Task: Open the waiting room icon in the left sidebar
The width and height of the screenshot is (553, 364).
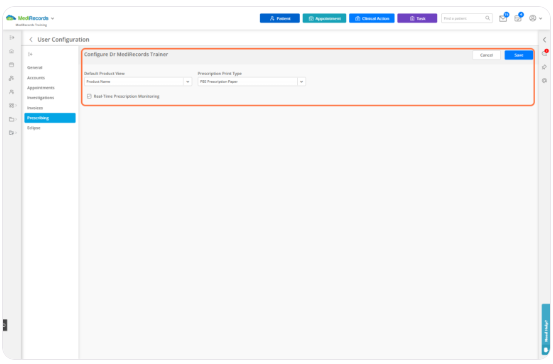Action: (12, 78)
